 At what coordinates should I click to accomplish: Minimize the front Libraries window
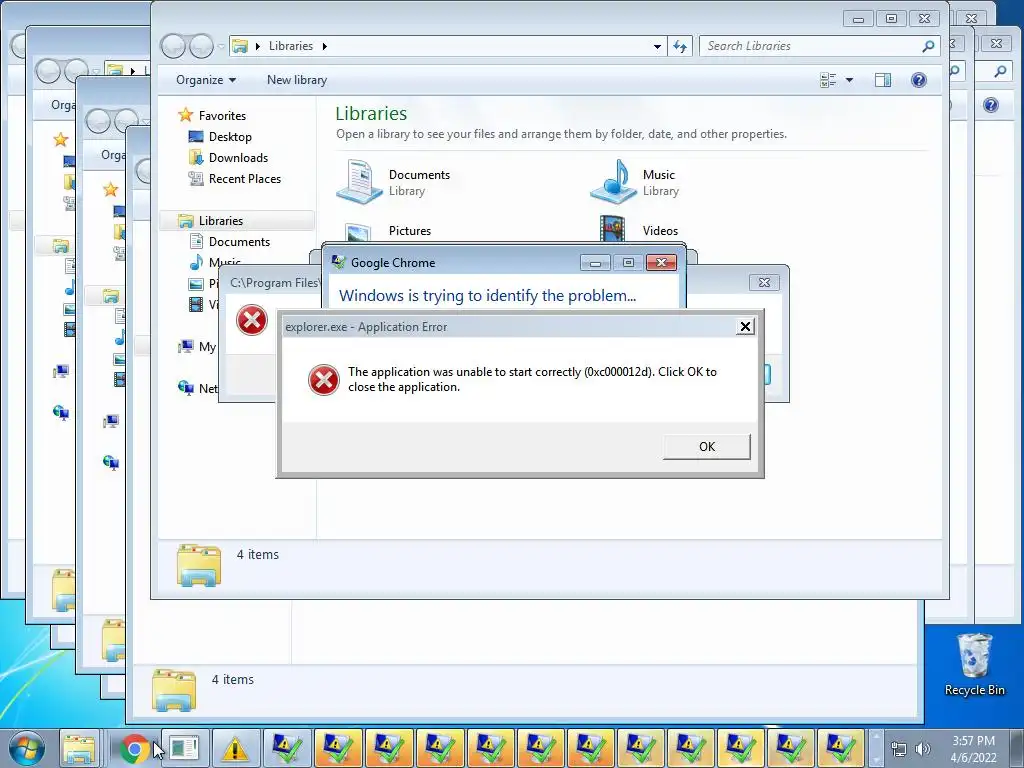(x=858, y=19)
